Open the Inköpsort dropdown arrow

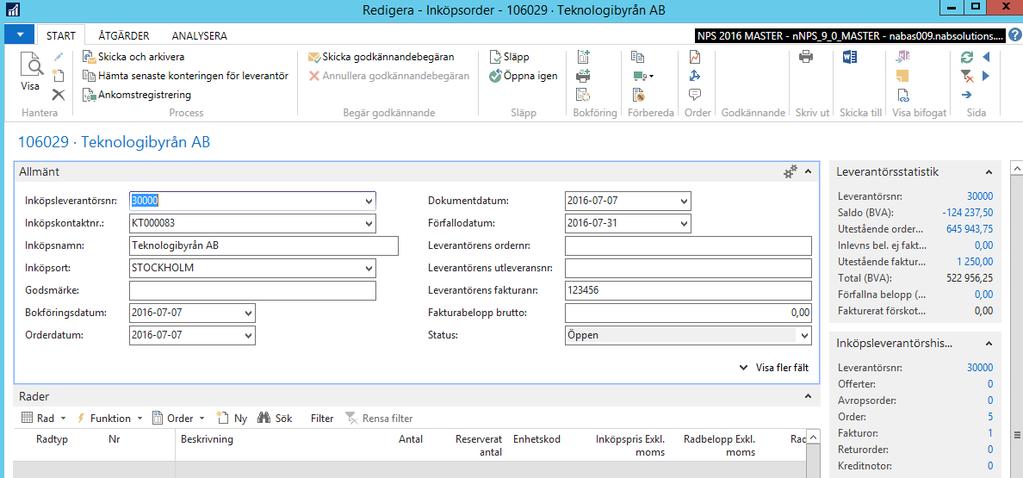[369, 268]
